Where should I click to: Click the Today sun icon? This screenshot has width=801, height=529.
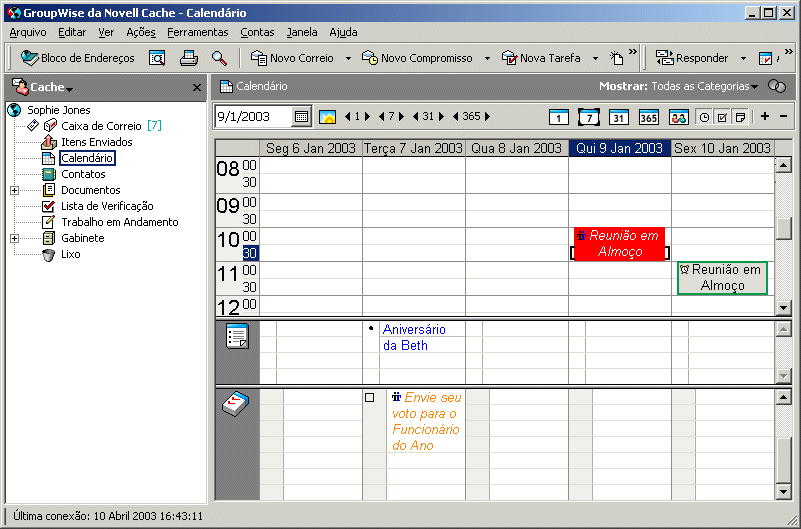pyautogui.click(x=327, y=117)
